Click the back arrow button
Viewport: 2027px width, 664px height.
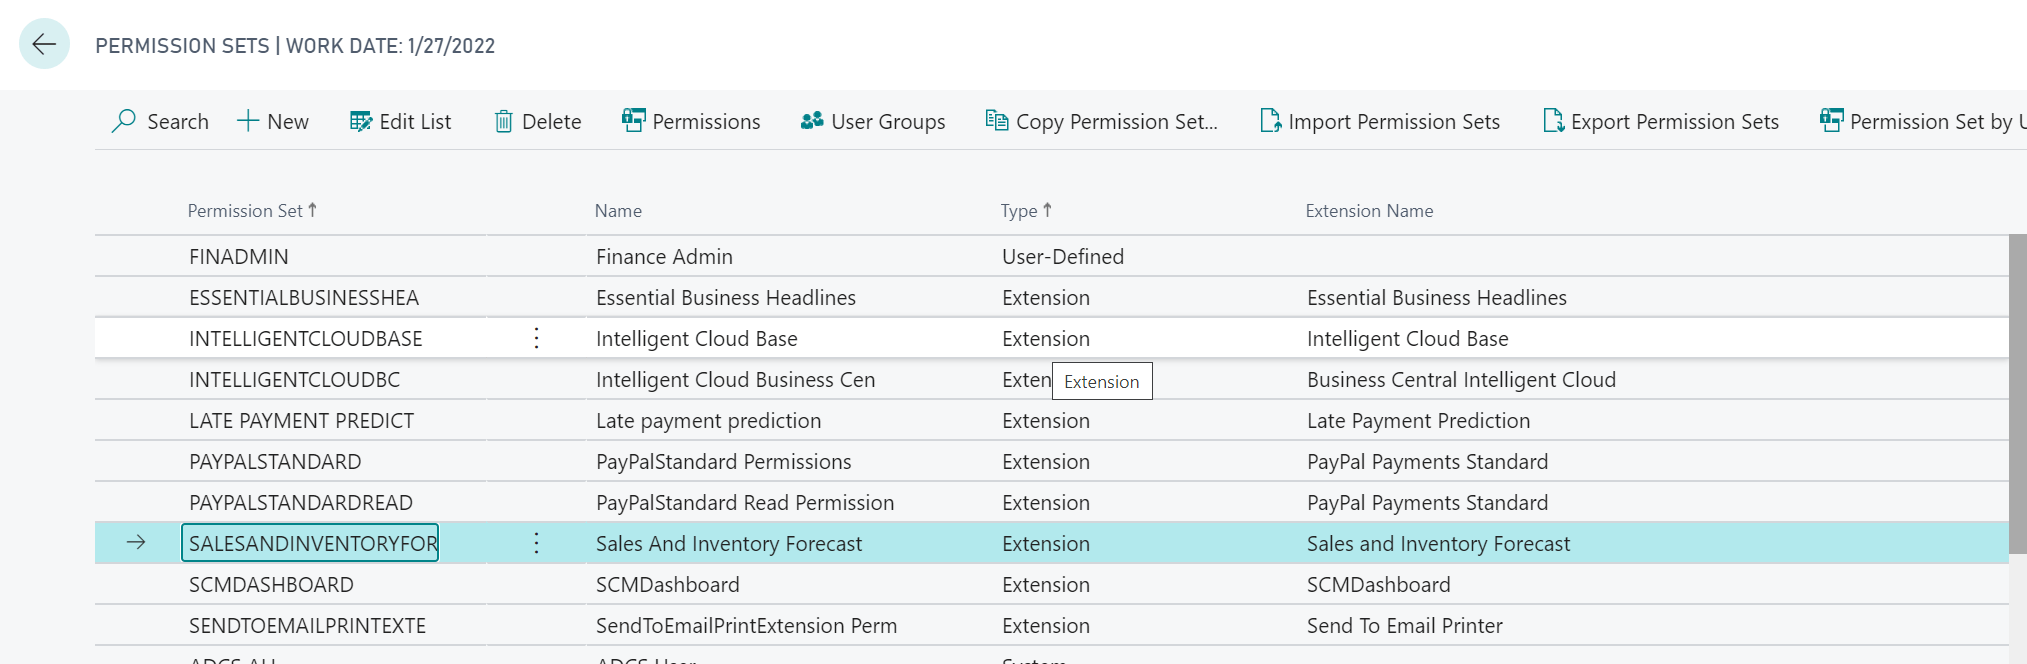[x=44, y=44]
